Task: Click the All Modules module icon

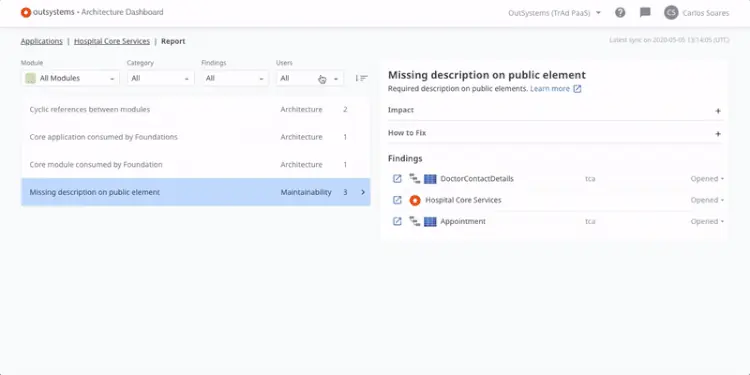Action: pyautogui.click(x=30, y=78)
